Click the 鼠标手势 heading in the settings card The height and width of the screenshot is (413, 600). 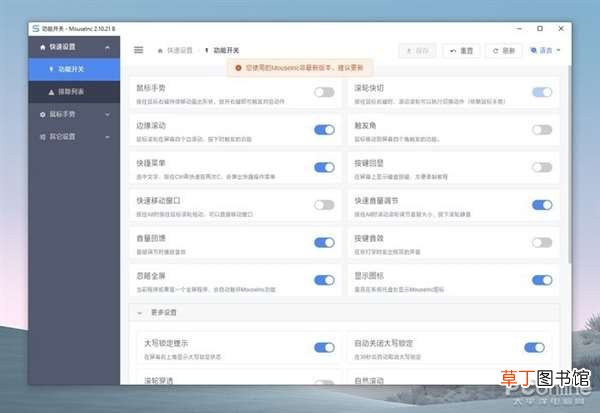[x=151, y=88]
